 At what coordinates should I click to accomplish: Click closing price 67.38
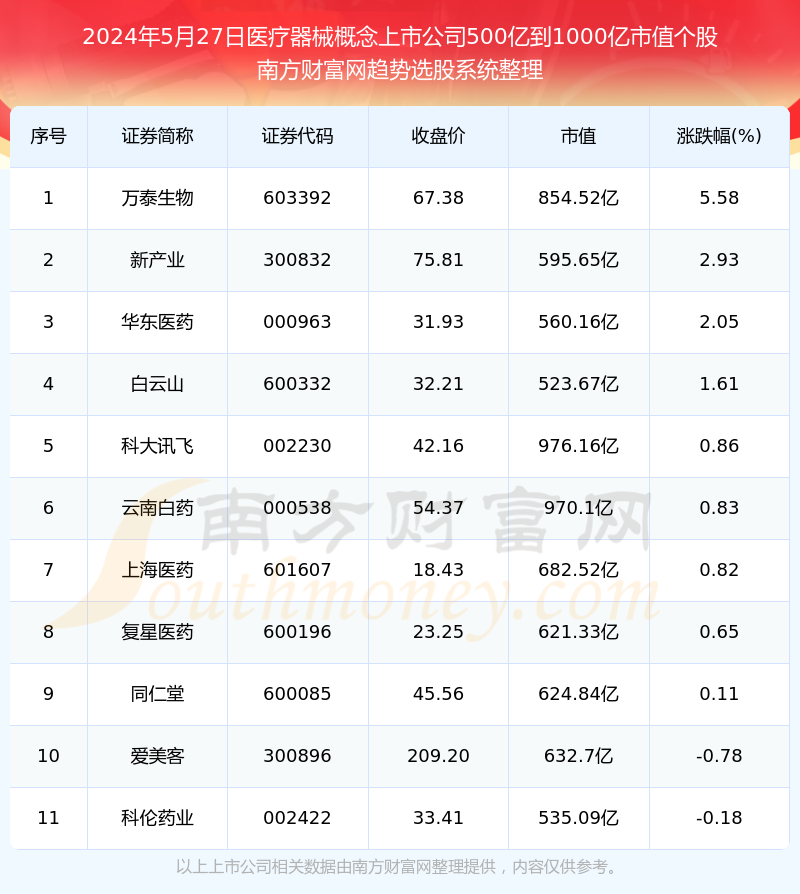438,198
